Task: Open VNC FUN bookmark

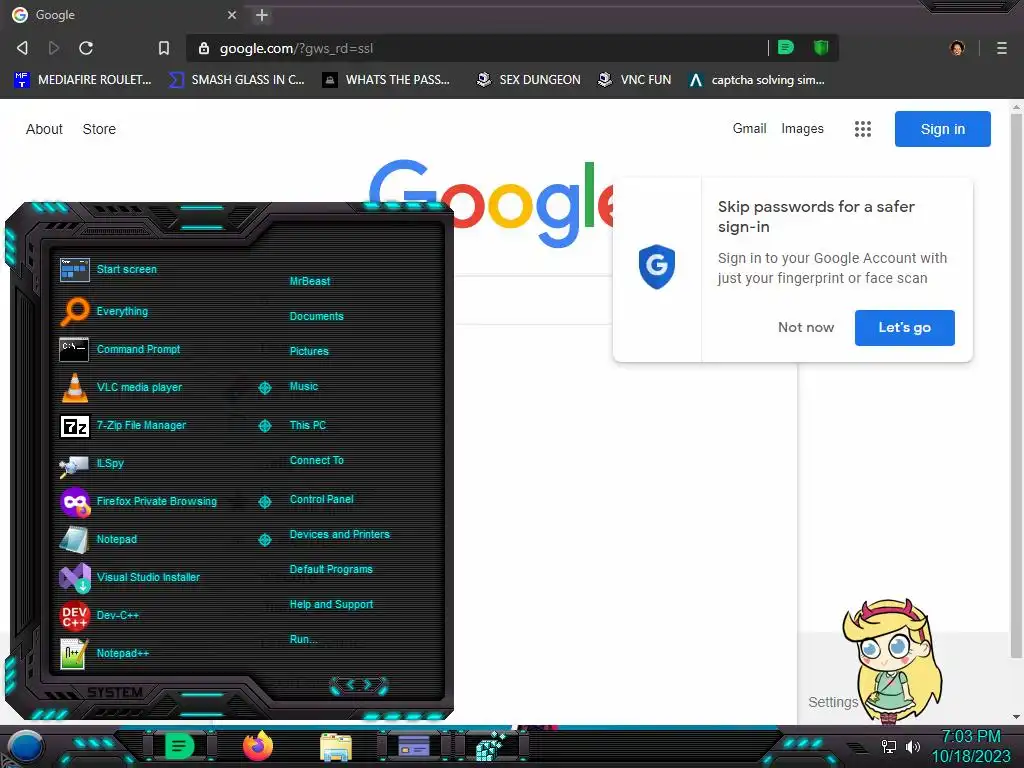Action: click(x=635, y=80)
